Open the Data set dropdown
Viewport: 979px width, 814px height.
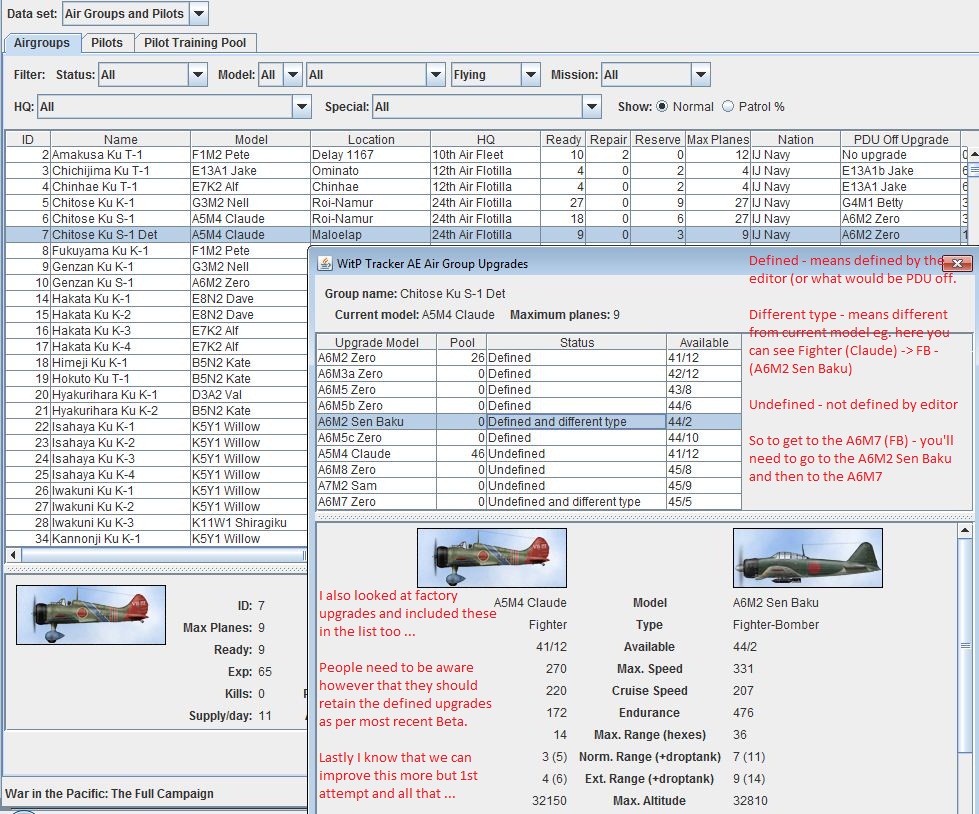198,14
